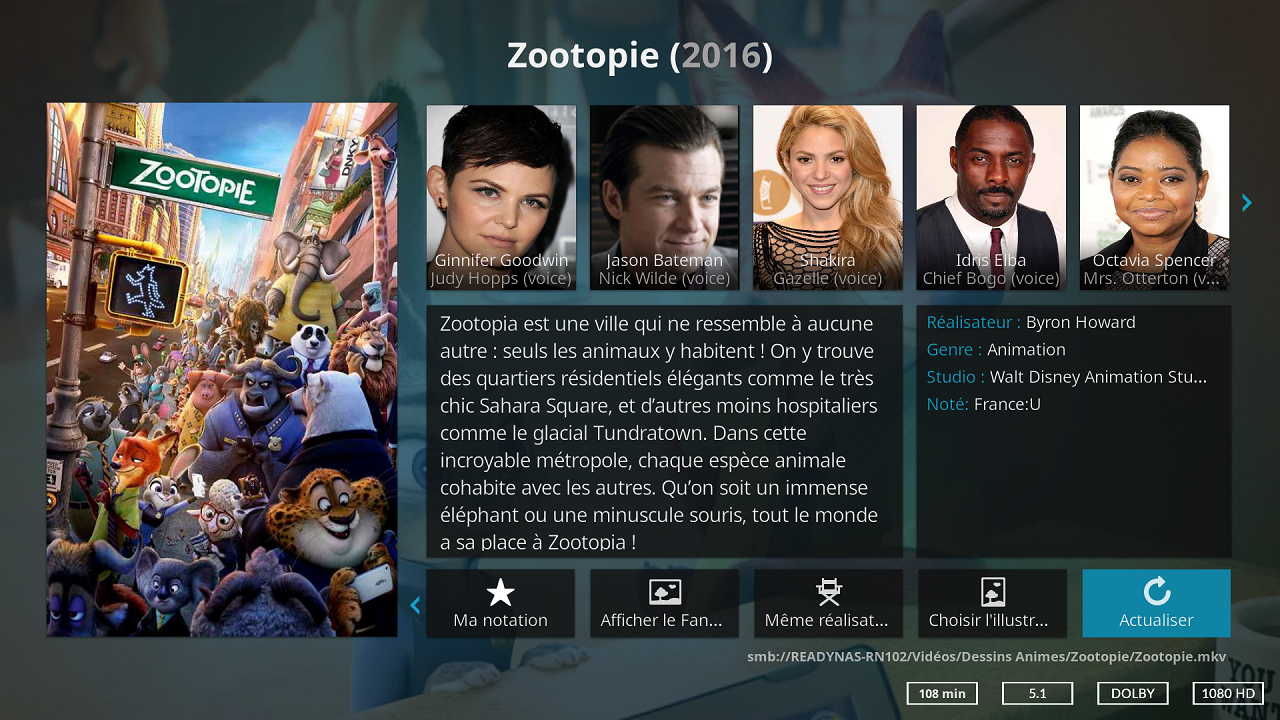Click the DOLBY audio badge

[1133, 693]
